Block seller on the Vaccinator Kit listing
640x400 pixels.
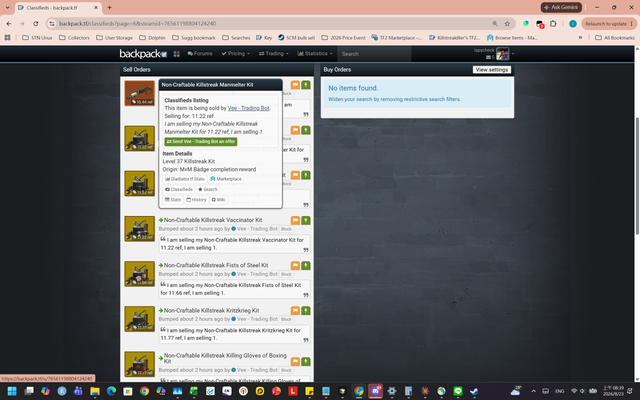[x=286, y=229]
